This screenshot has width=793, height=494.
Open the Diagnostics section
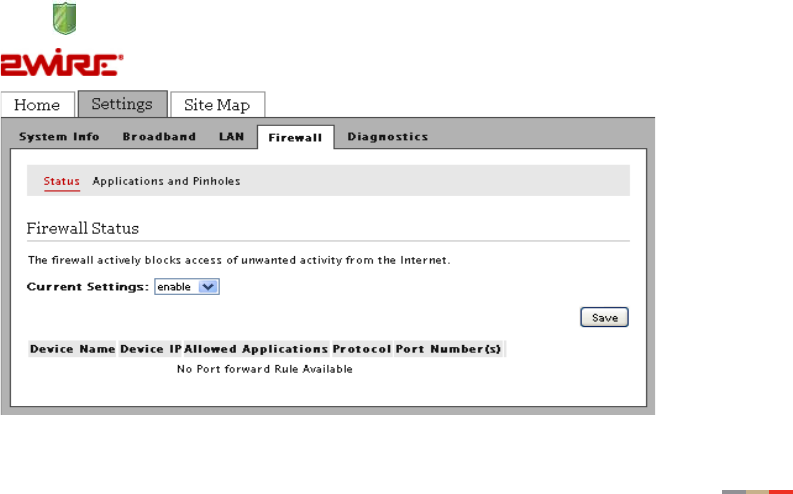click(x=388, y=137)
